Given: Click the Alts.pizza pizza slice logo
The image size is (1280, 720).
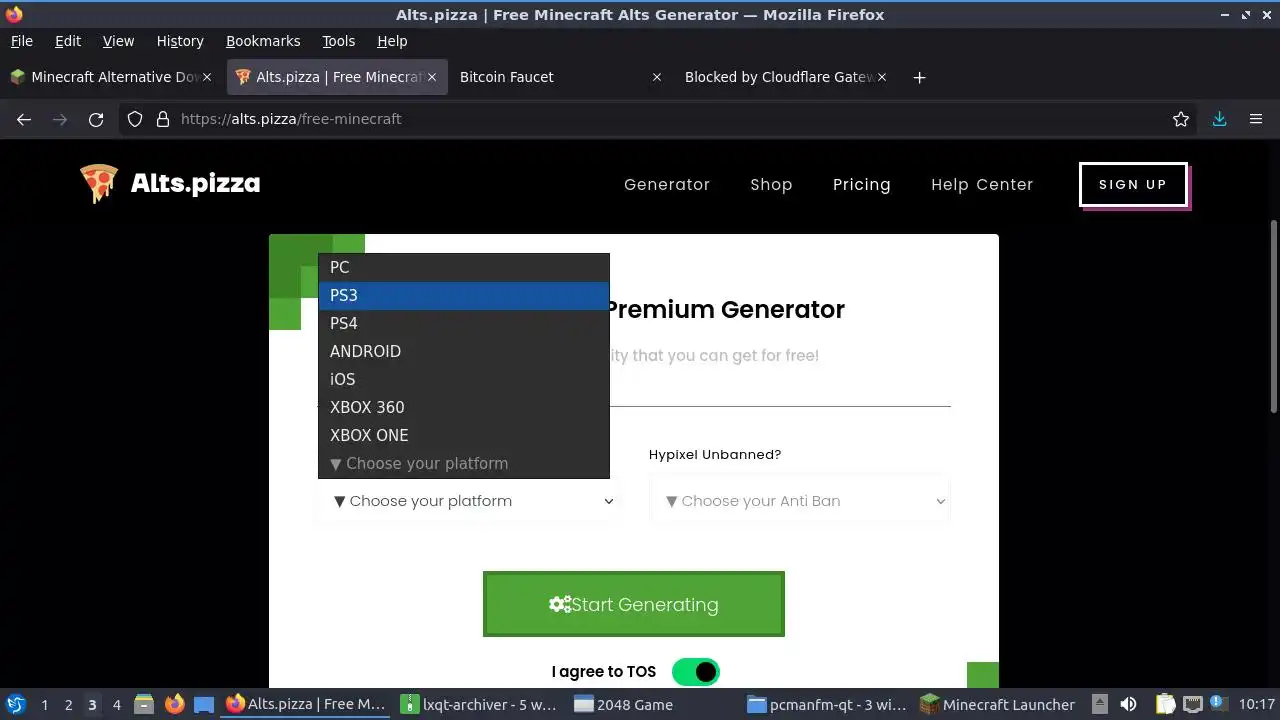Looking at the screenshot, I should (x=99, y=184).
